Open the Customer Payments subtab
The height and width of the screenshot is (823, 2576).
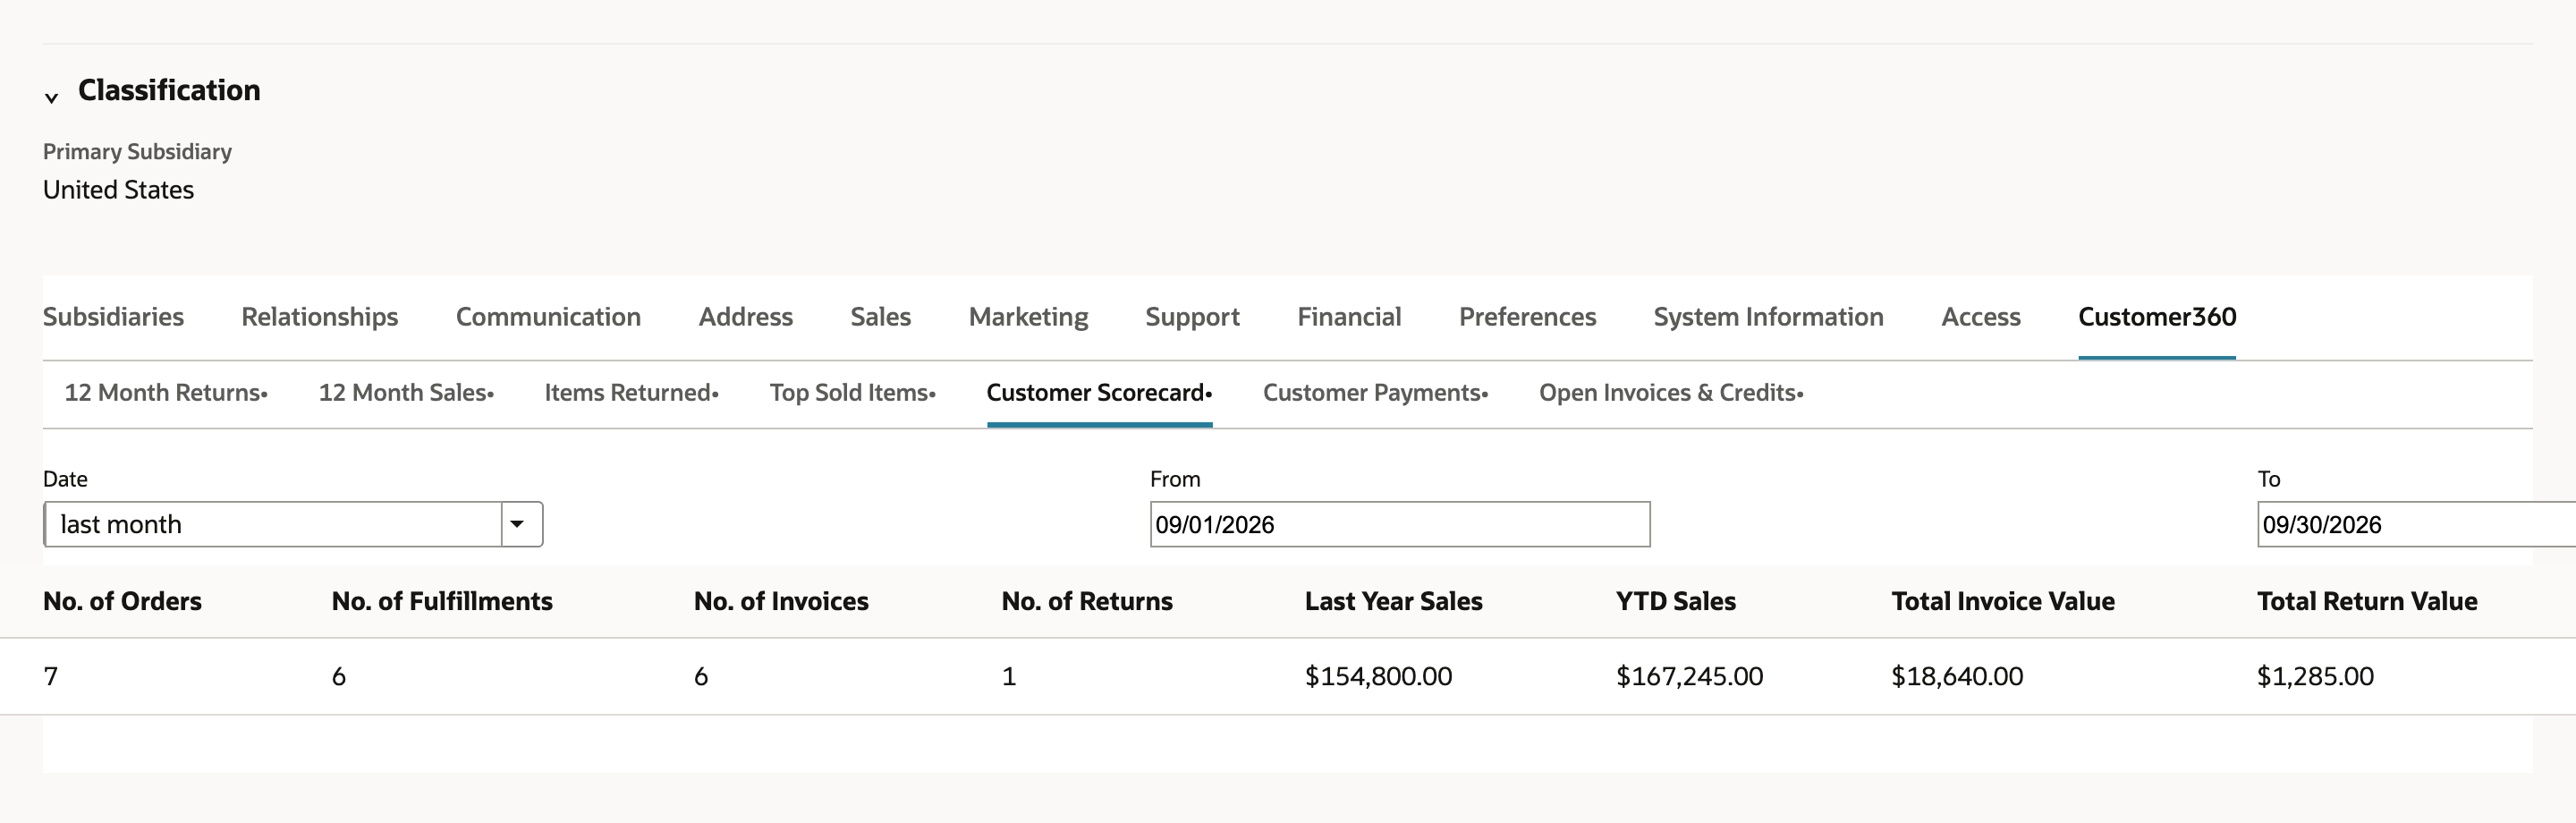[1376, 393]
